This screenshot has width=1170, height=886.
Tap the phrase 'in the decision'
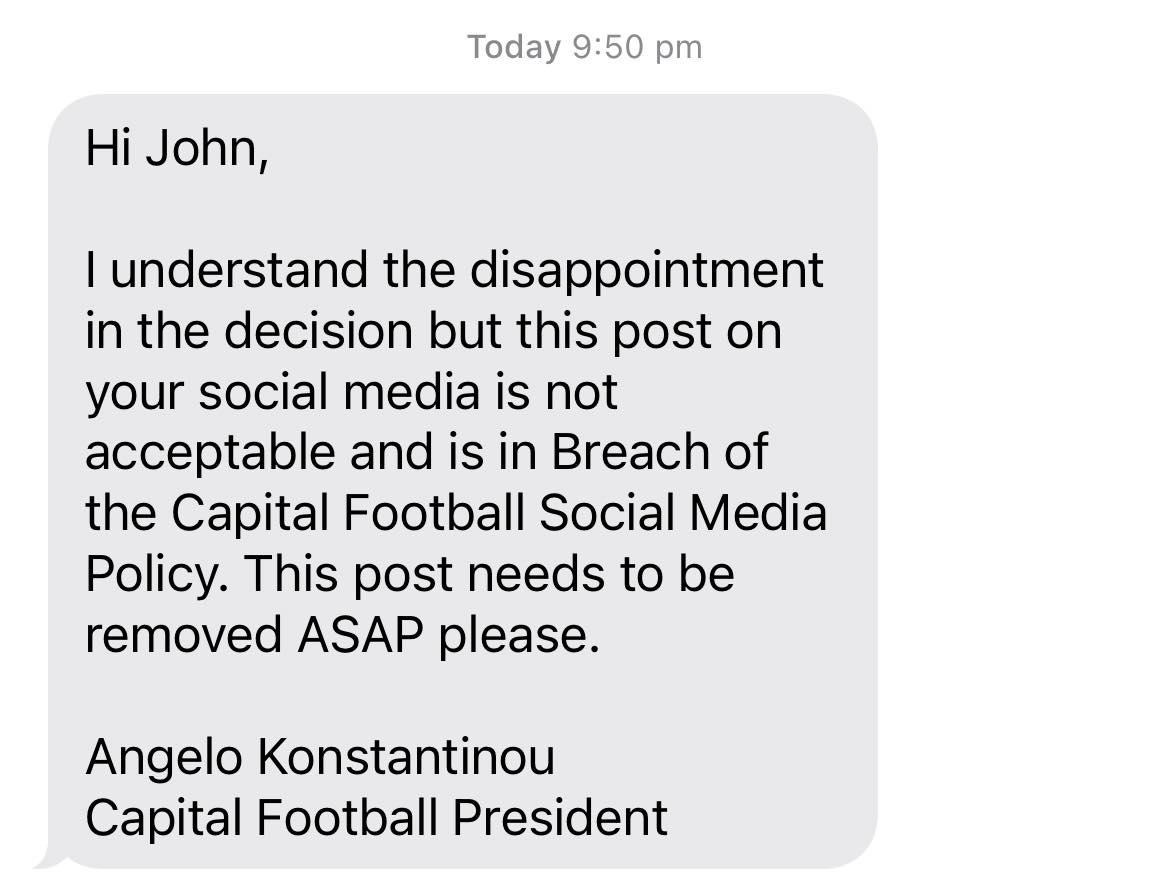pos(249,331)
